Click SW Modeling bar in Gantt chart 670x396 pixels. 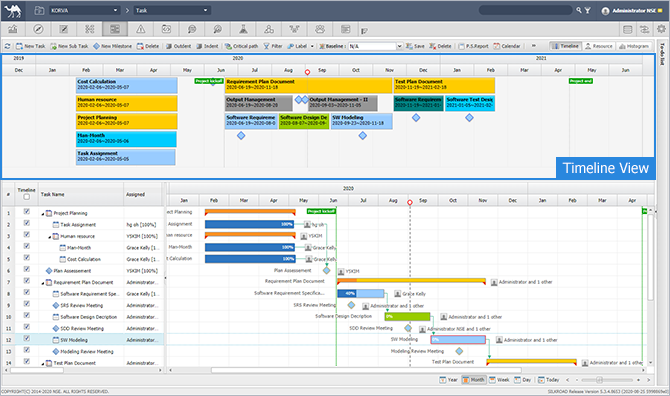point(458,340)
